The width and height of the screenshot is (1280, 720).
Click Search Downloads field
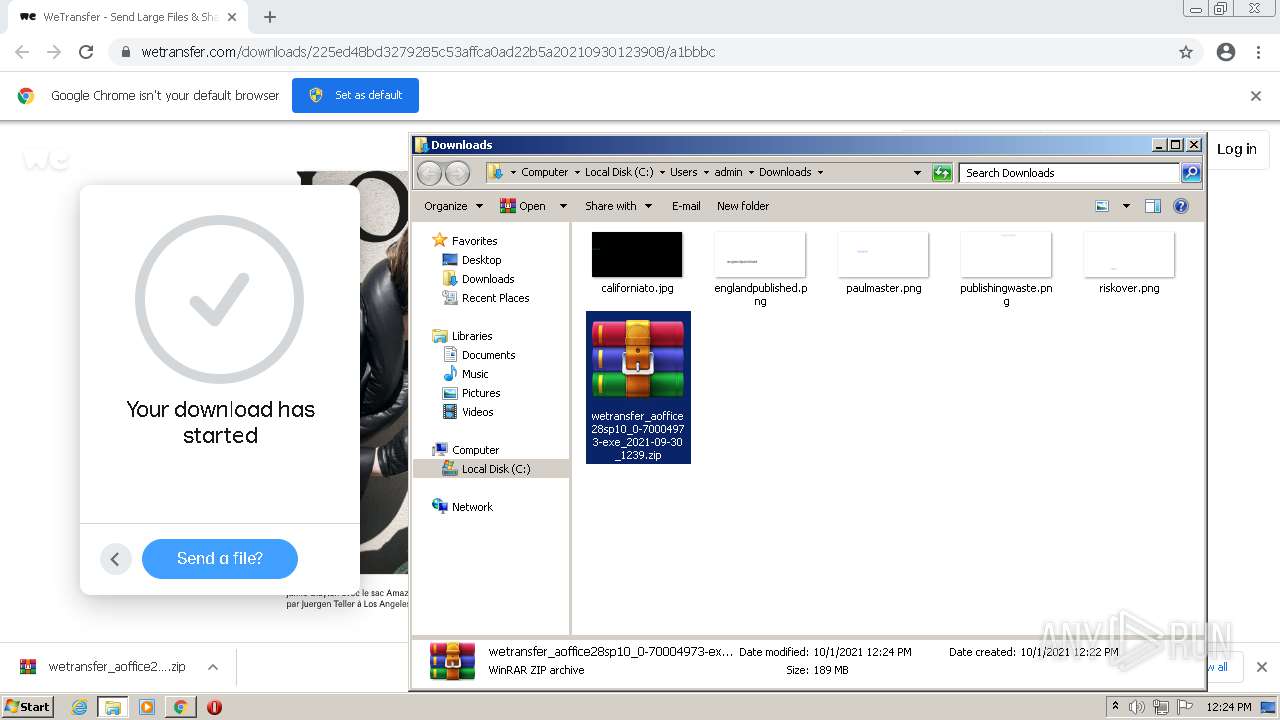click(1069, 173)
